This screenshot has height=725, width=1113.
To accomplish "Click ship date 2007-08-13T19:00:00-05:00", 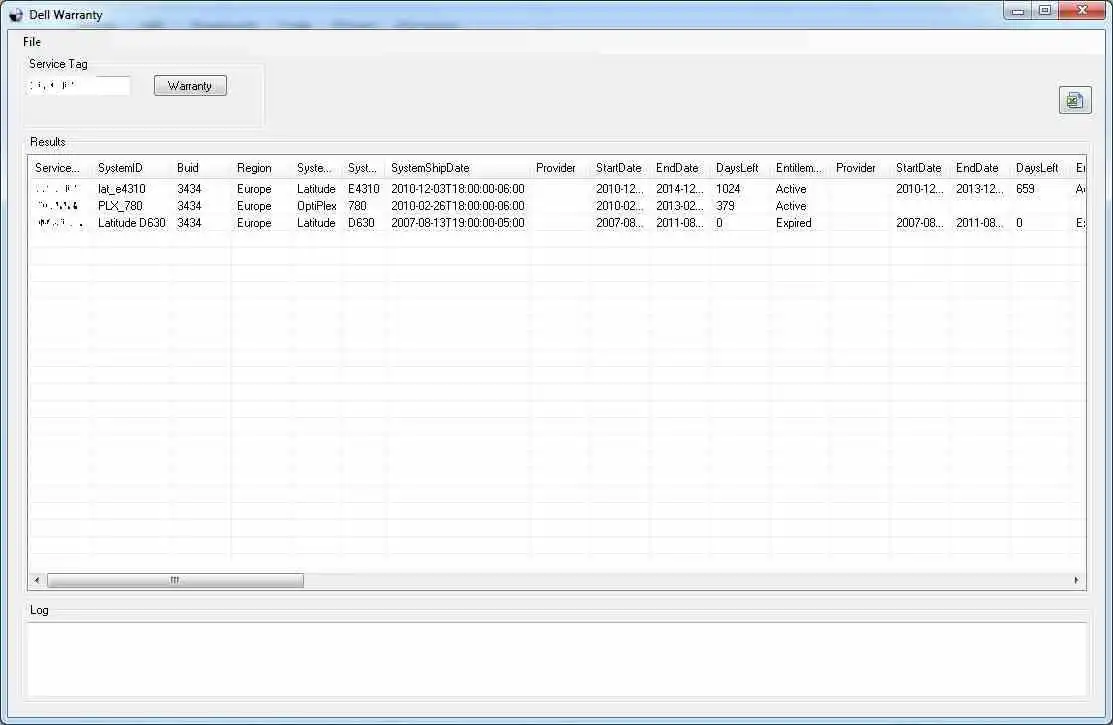I will [x=458, y=223].
